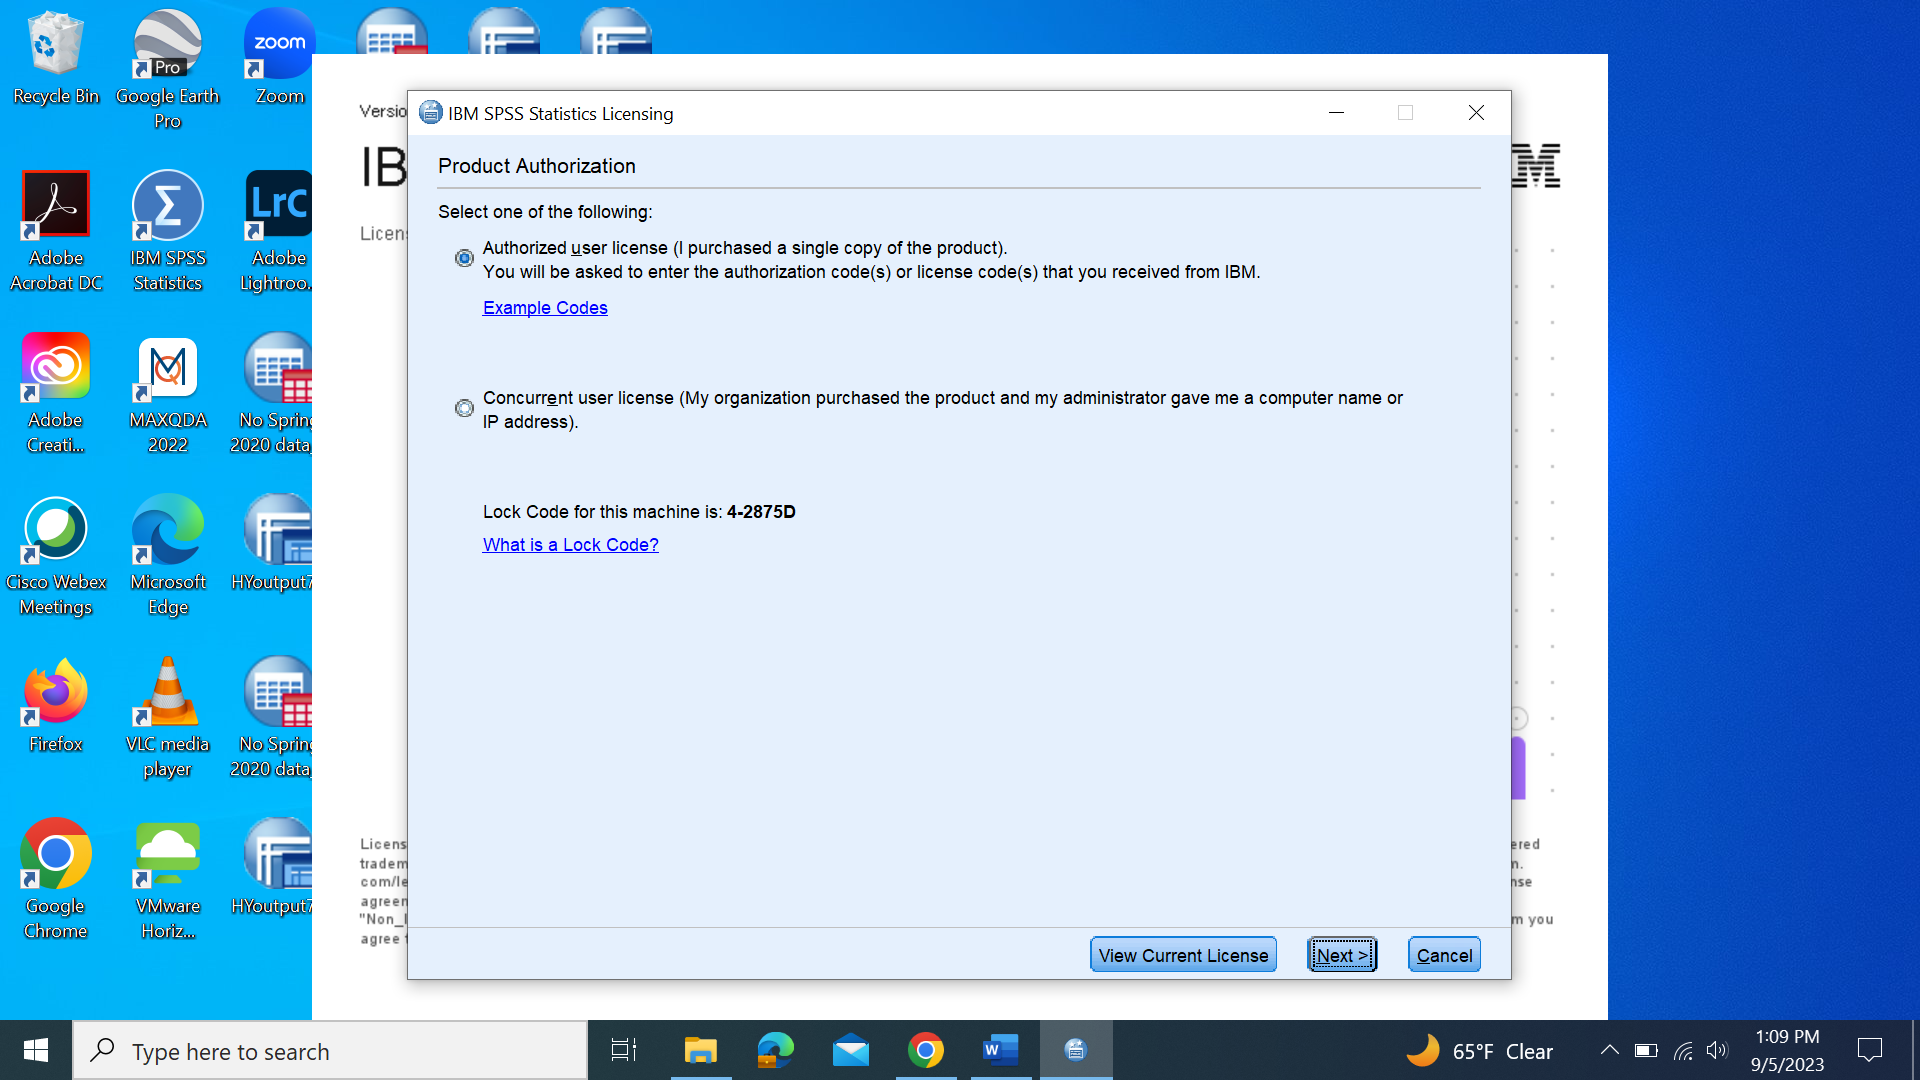This screenshot has height=1080, width=1920.
Task: Select the Concurrent user license option
Action: coord(464,408)
